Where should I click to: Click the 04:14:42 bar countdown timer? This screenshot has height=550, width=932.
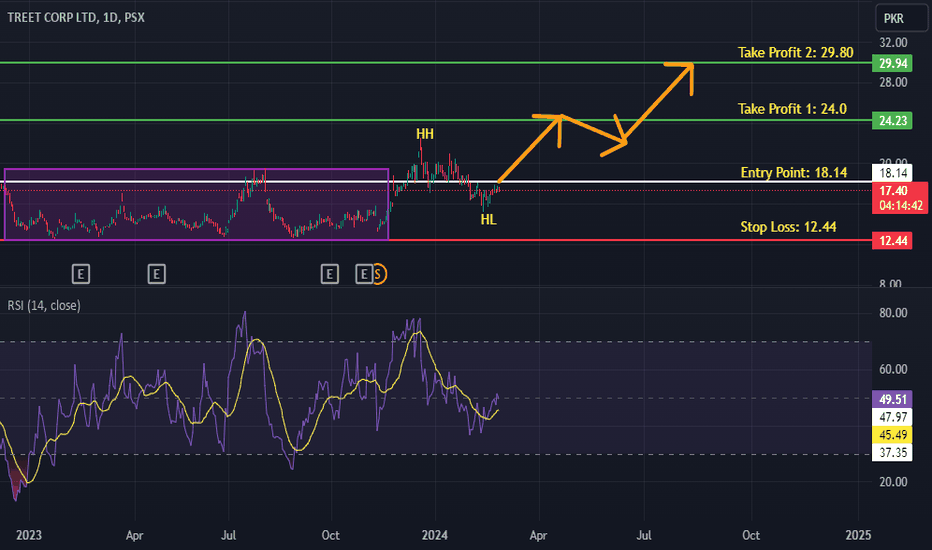pyautogui.click(x=899, y=206)
